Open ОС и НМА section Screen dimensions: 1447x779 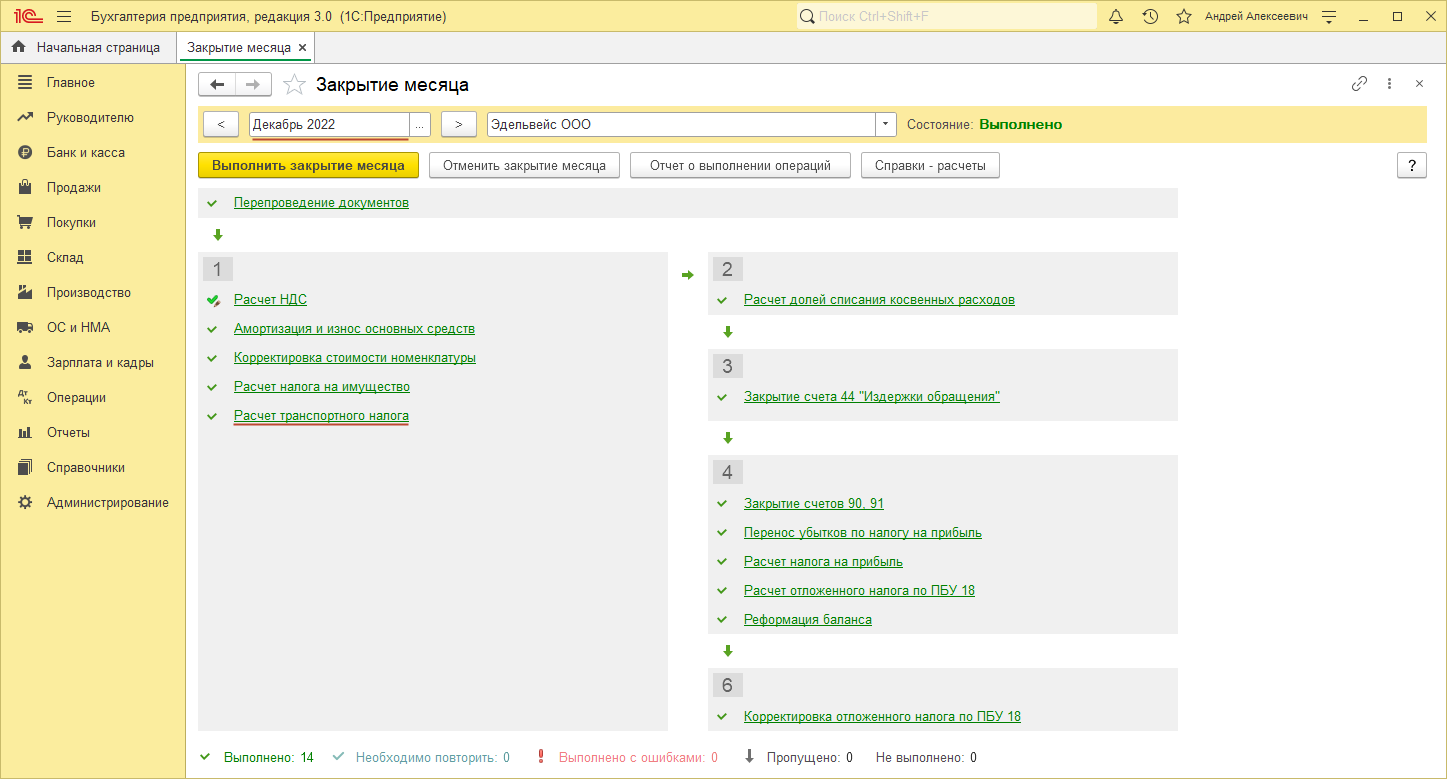tap(79, 327)
